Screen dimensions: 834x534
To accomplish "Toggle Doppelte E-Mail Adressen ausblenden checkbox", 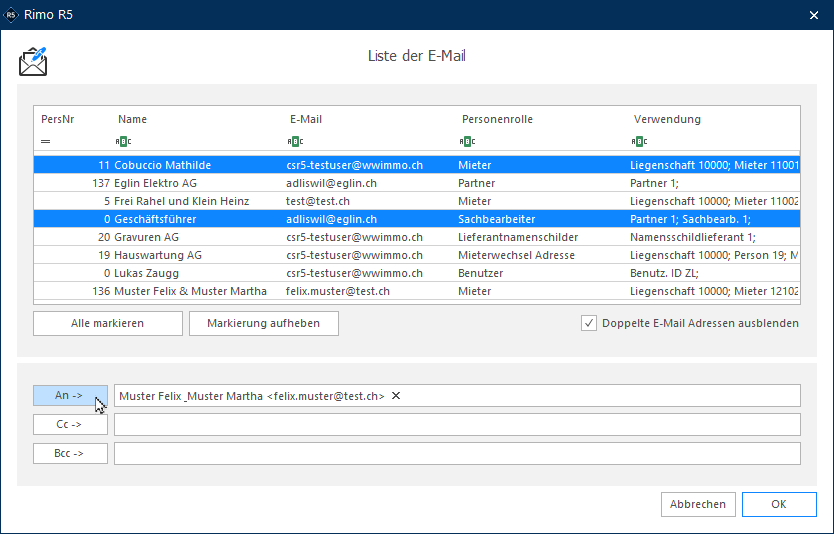I will [589, 323].
